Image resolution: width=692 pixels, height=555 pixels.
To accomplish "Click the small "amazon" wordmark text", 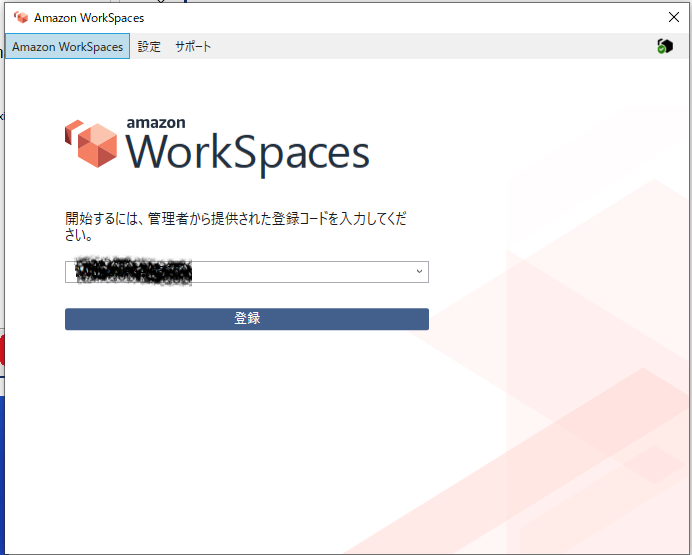I will coord(156,122).
